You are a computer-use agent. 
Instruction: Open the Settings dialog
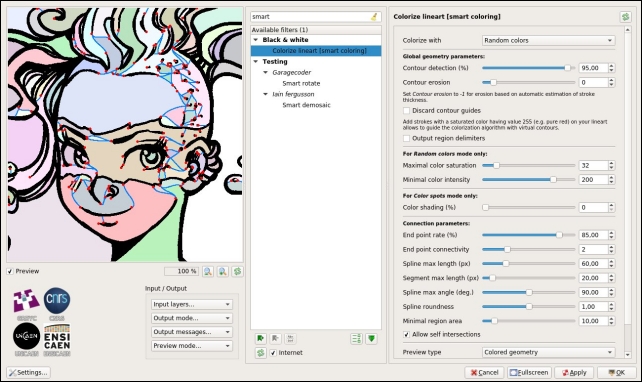(x=28, y=372)
